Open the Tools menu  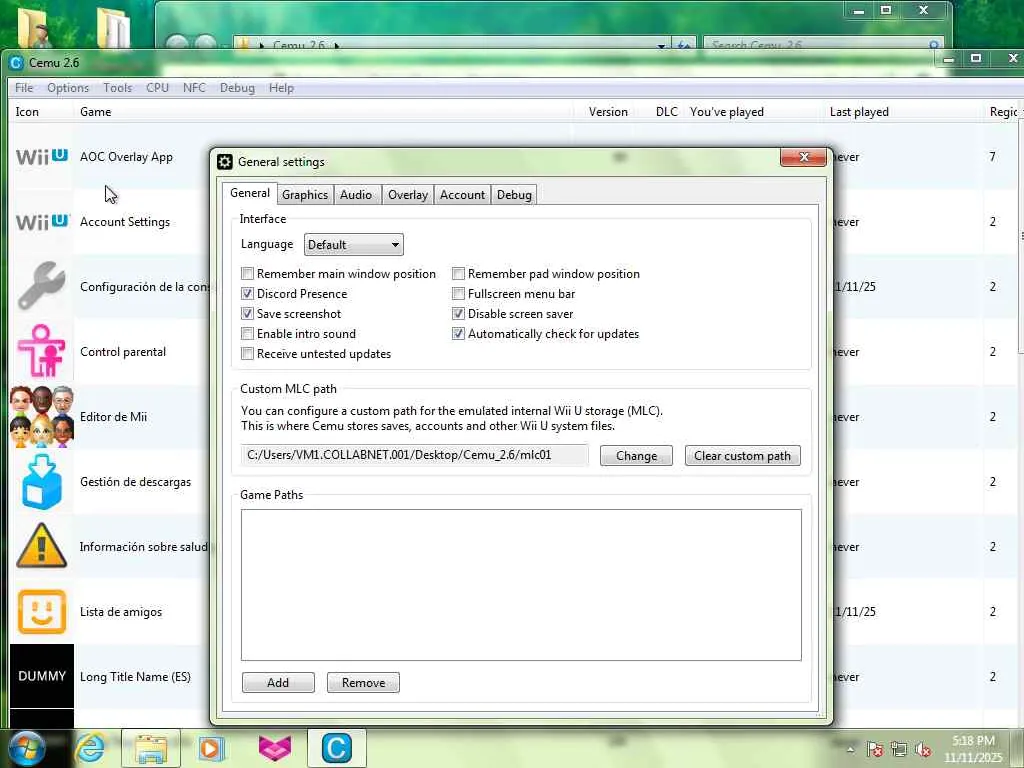(x=118, y=88)
